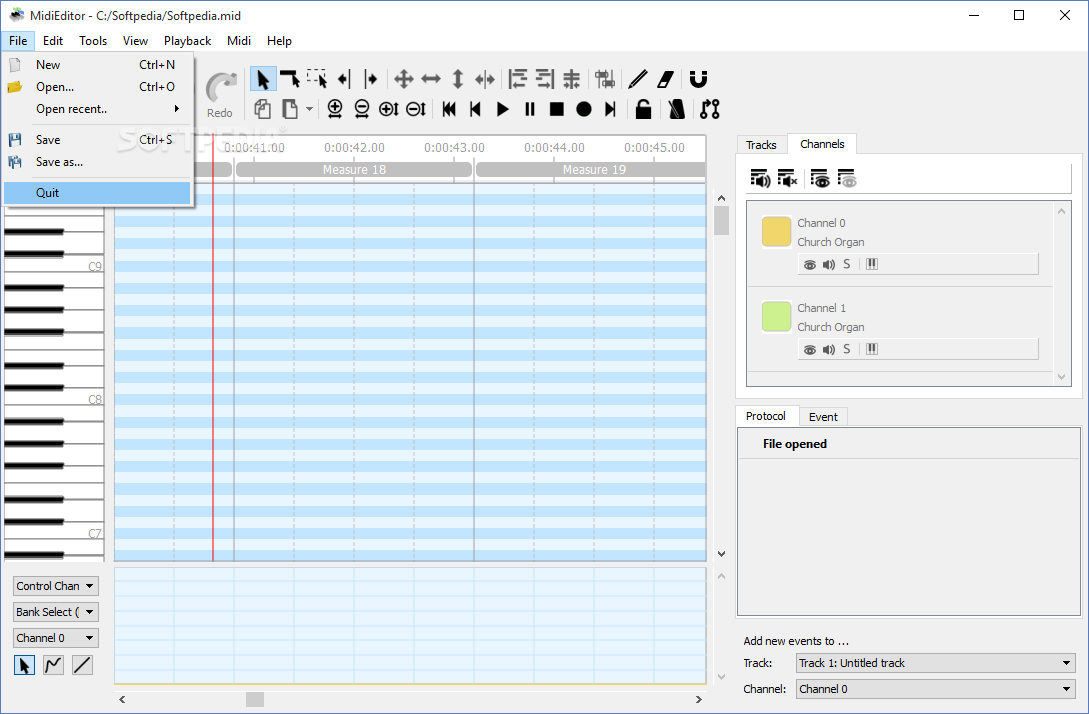Select the eraser tool
Image resolution: width=1089 pixels, height=714 pixels.
click(x=665, y=79)
